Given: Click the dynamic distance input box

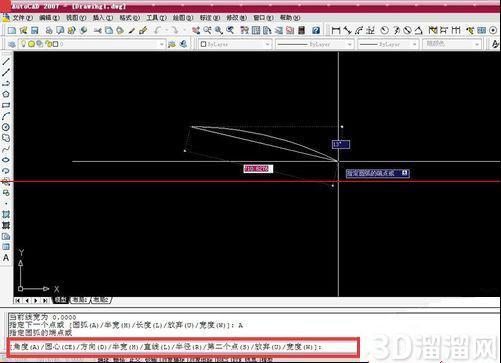Looking at the screenshot, I should coord(258,169).
